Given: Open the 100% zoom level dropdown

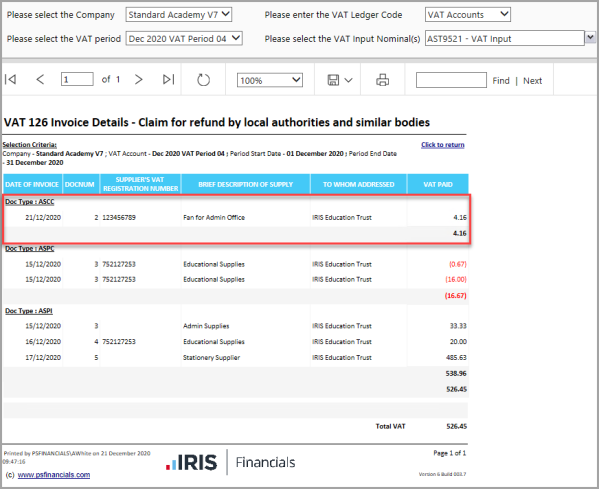Looking at the screenshot, I should 270,80.
